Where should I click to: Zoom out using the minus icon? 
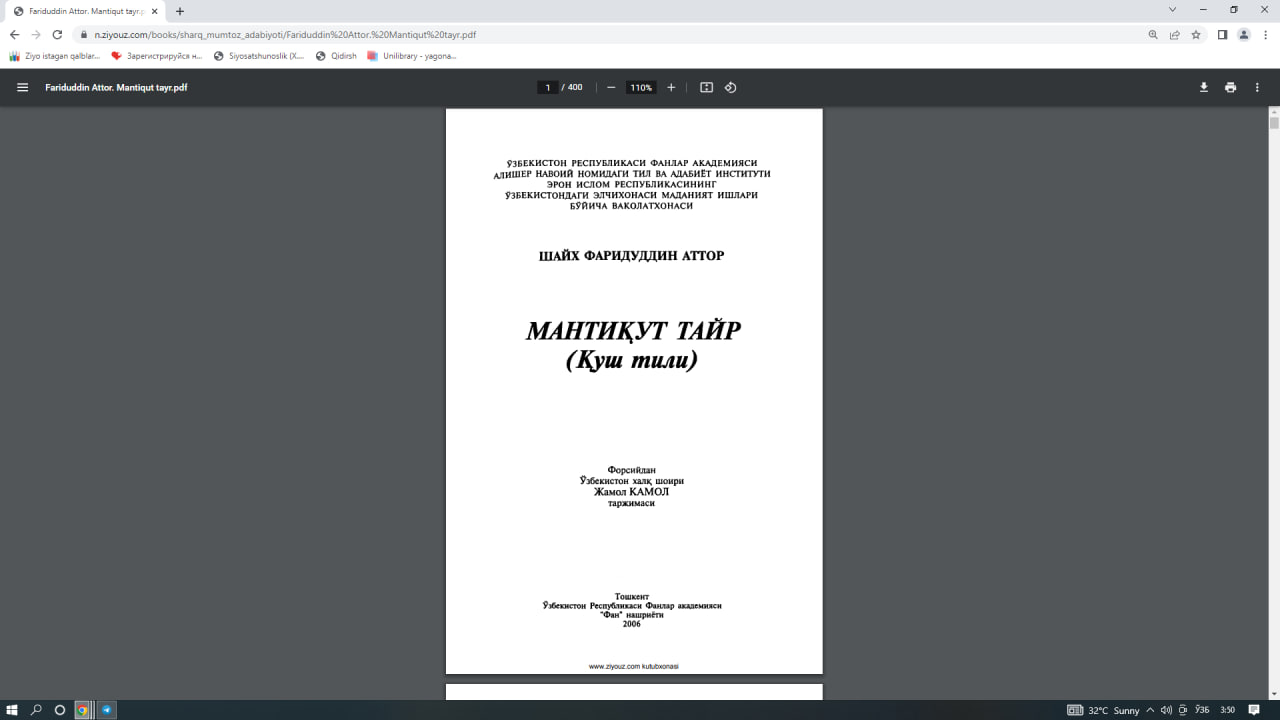[x=610, y=87]
